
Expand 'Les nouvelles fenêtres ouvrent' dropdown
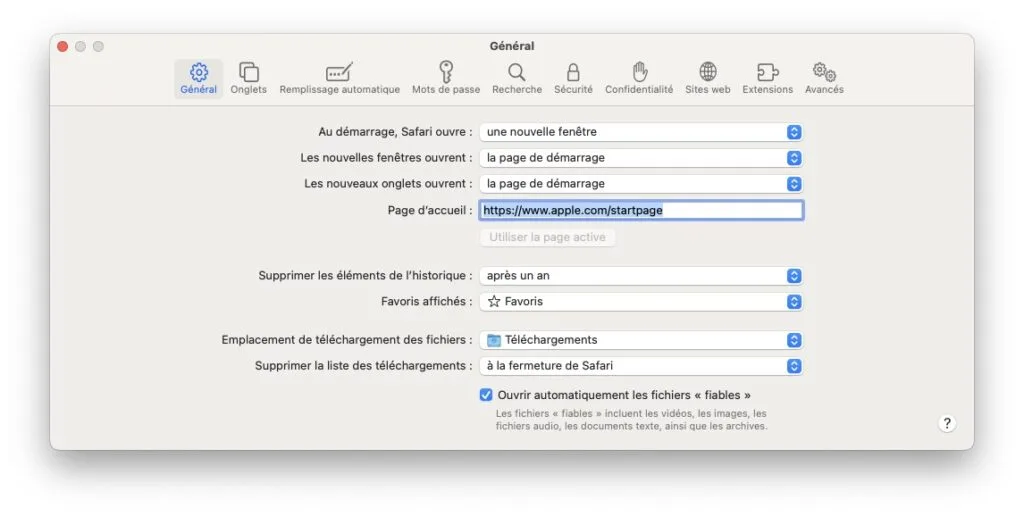point(641,158)
